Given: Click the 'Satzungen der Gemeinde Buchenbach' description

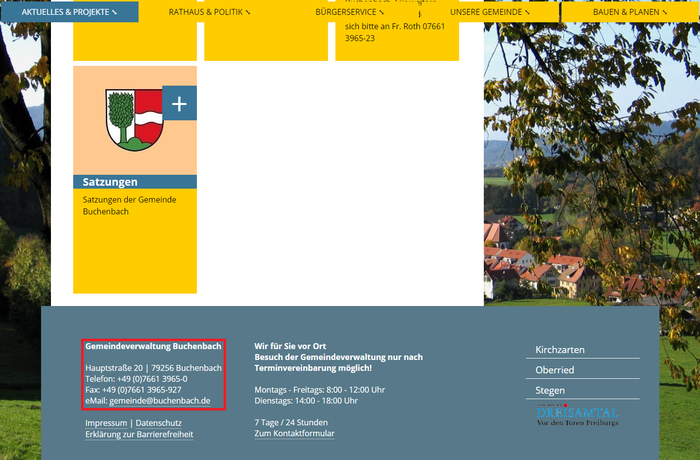Looking at the screenshot, I should [x=129, y=206].
